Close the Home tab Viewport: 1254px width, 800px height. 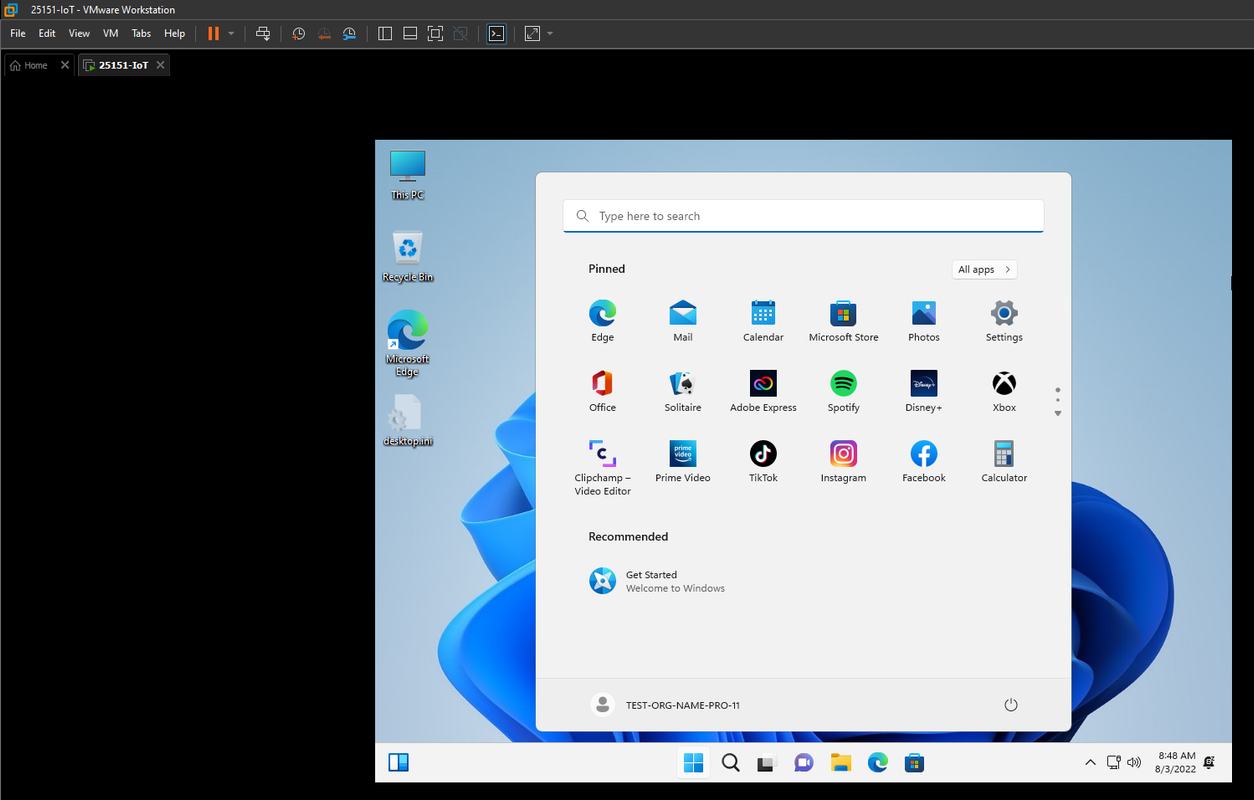[x=65, y=65]
